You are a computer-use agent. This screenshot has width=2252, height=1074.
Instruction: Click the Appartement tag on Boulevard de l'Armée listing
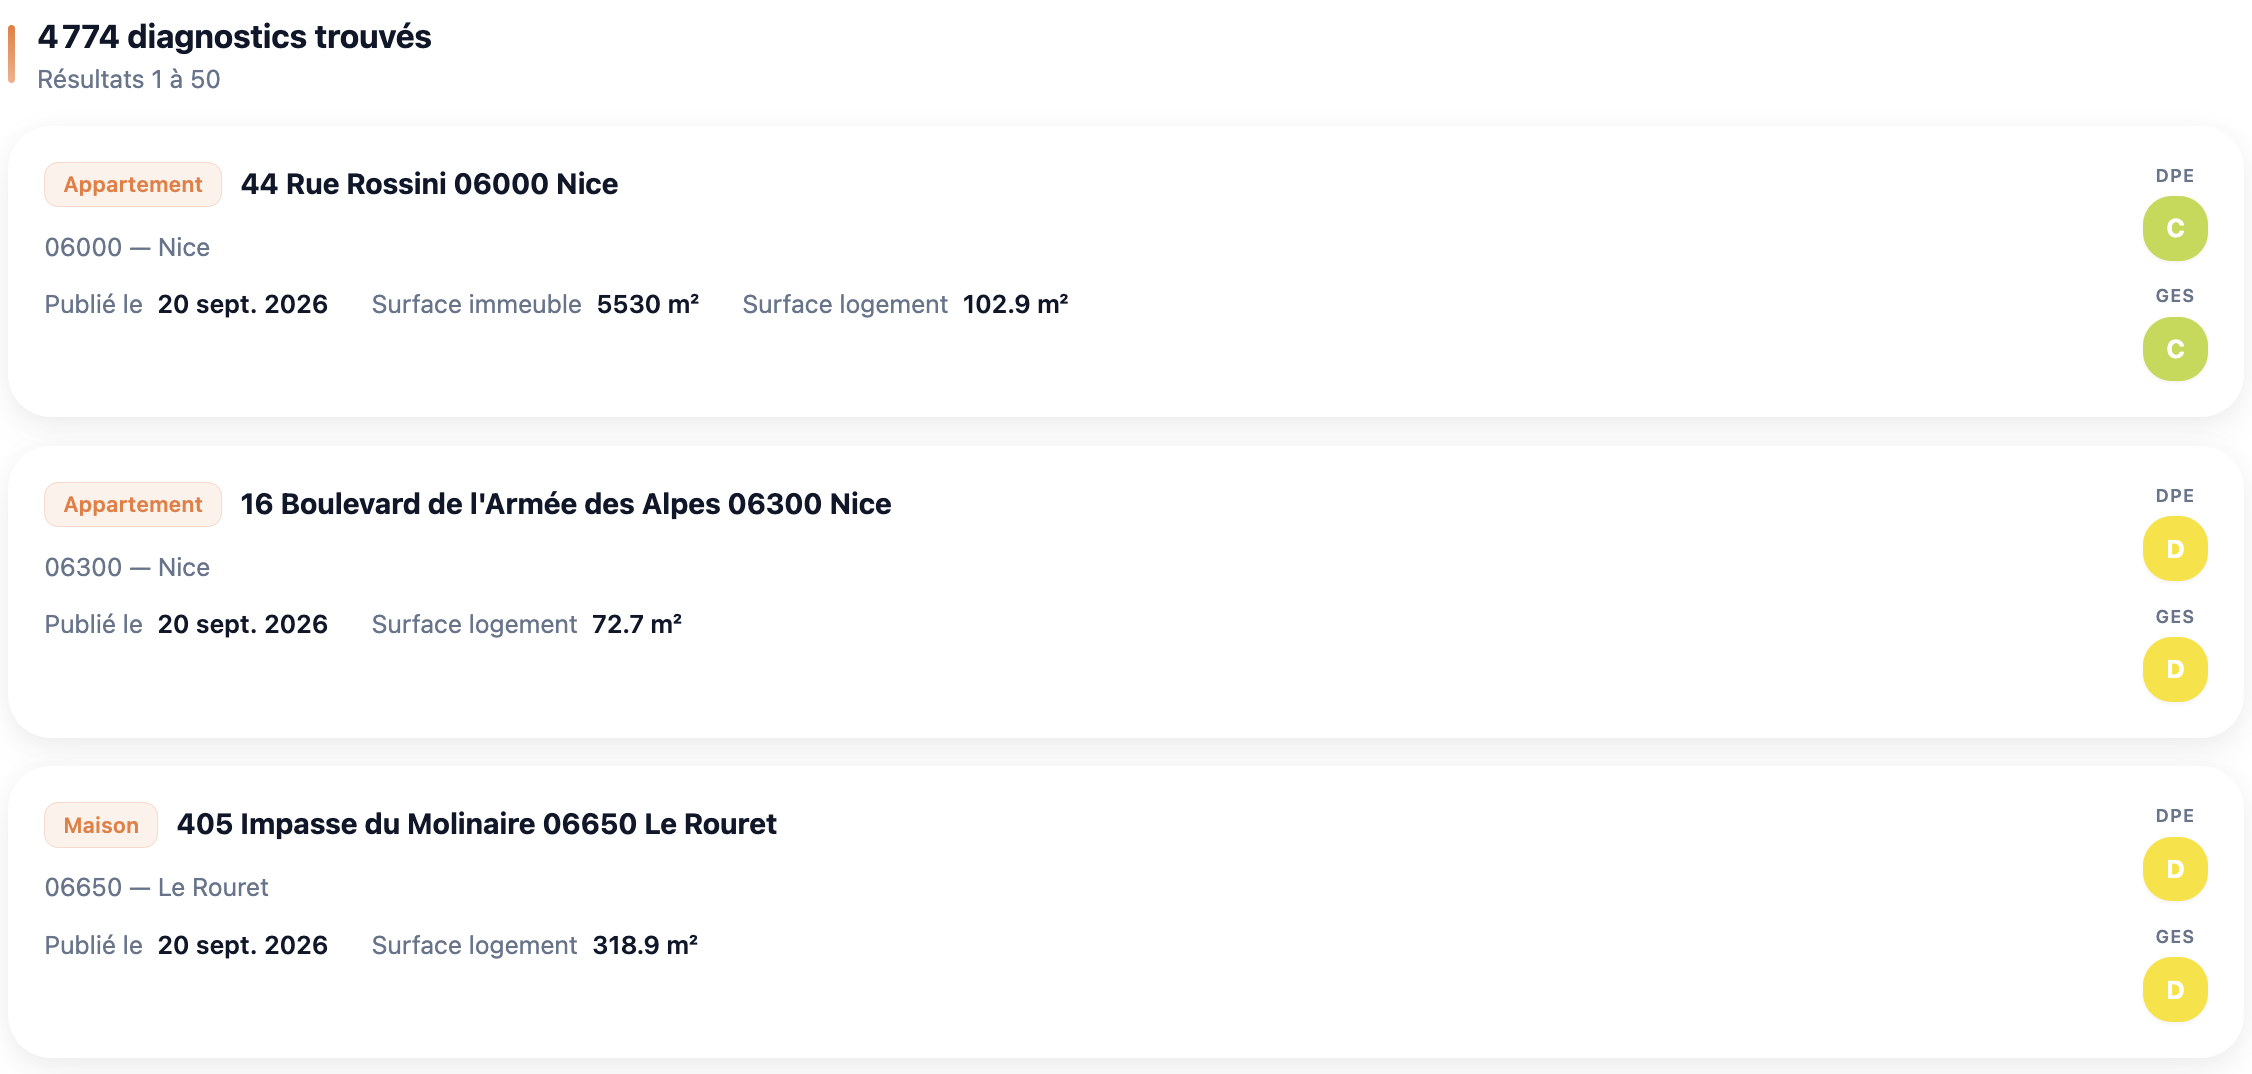[x=133, y=504]
